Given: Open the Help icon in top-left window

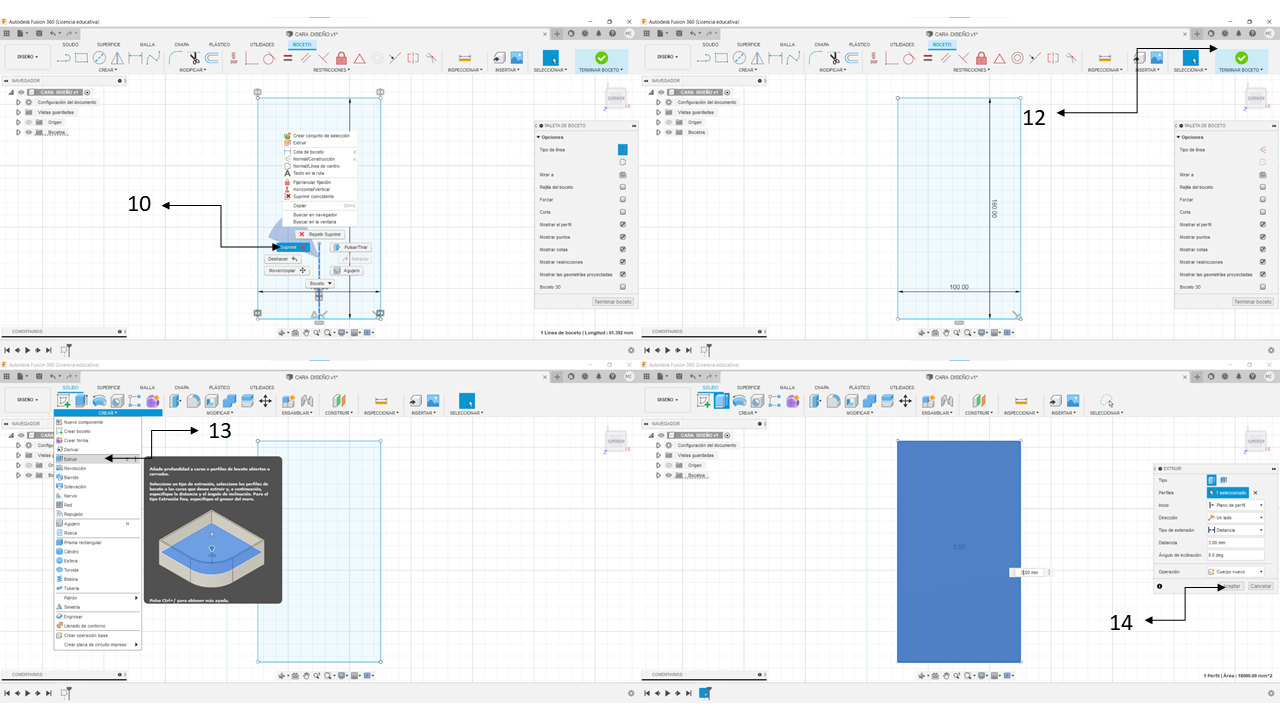Looking at the screenshot, I should coord(612,33).
